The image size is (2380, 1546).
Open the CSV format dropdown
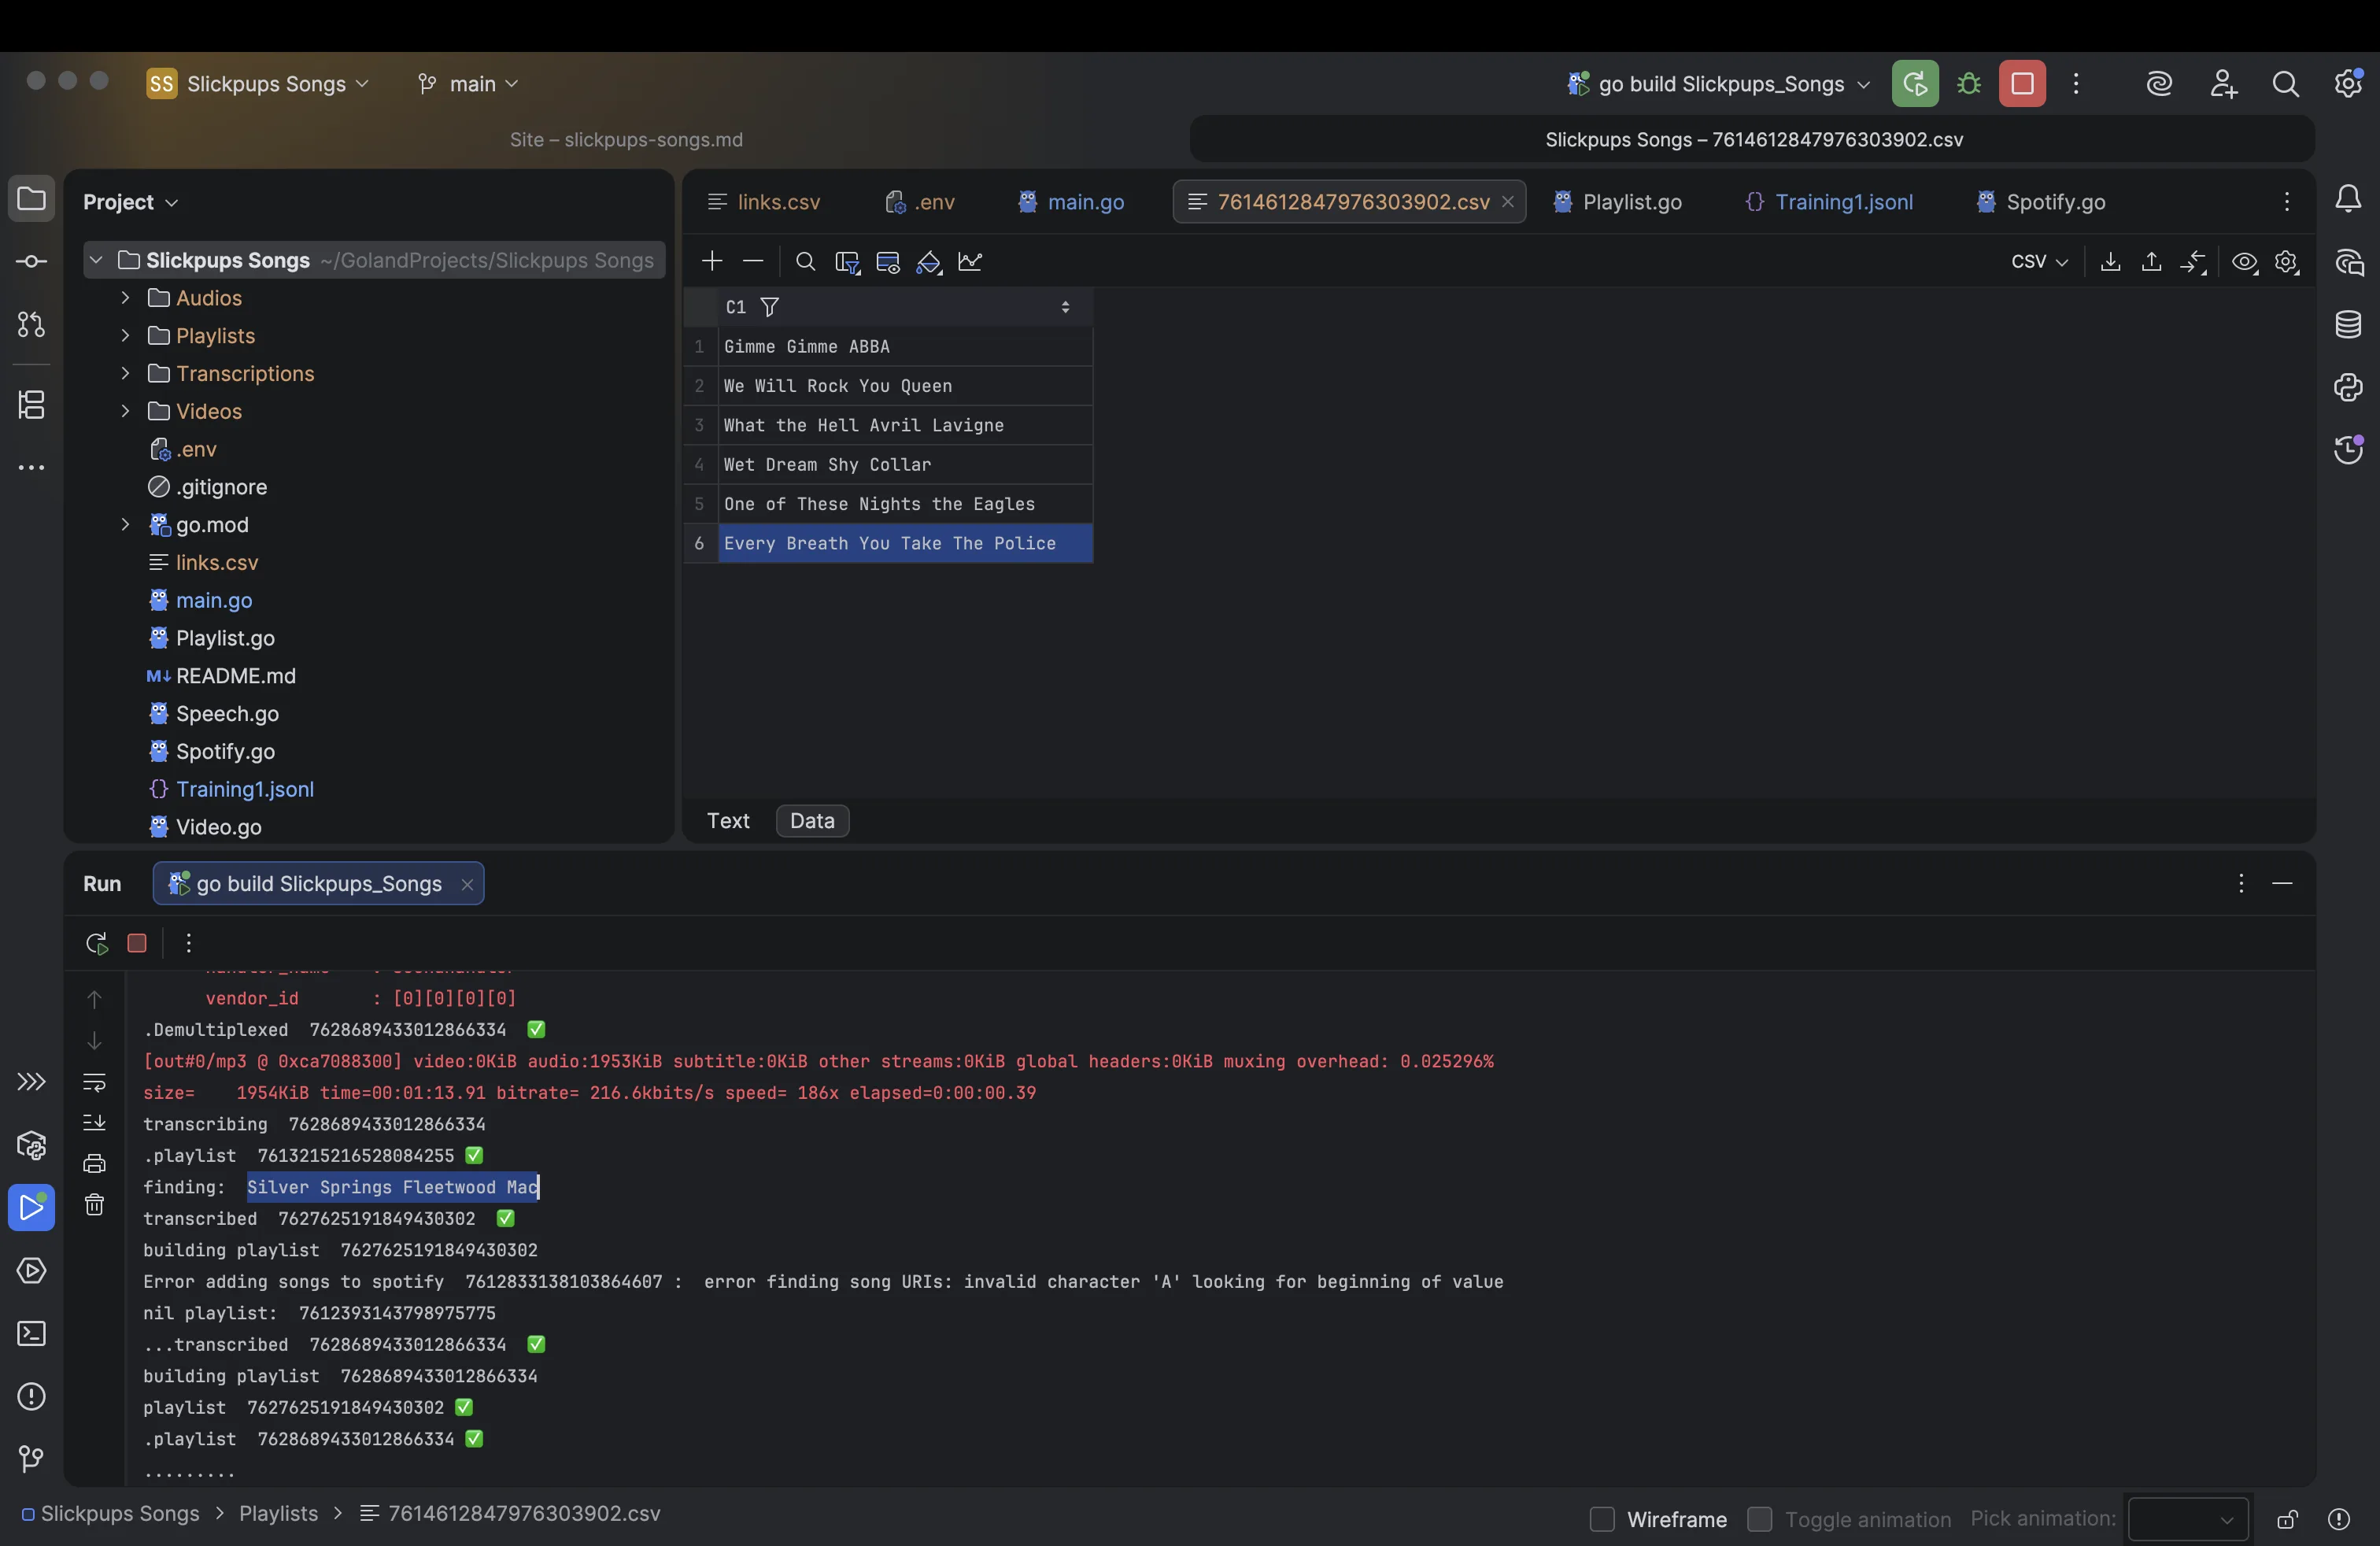coord(2038,261)
